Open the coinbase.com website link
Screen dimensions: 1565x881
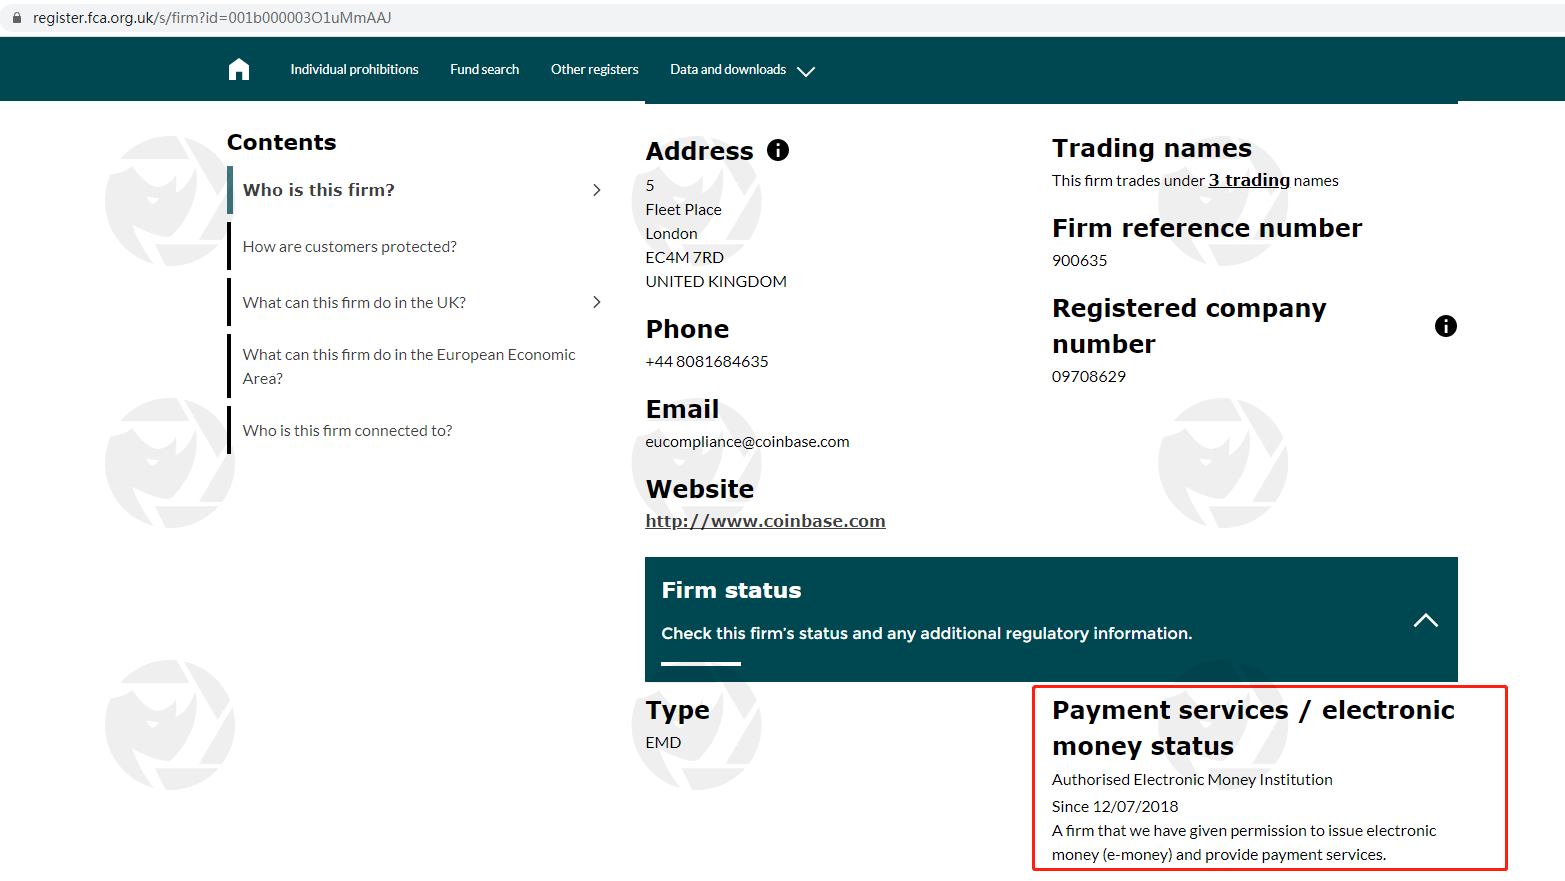coord(765,521)
